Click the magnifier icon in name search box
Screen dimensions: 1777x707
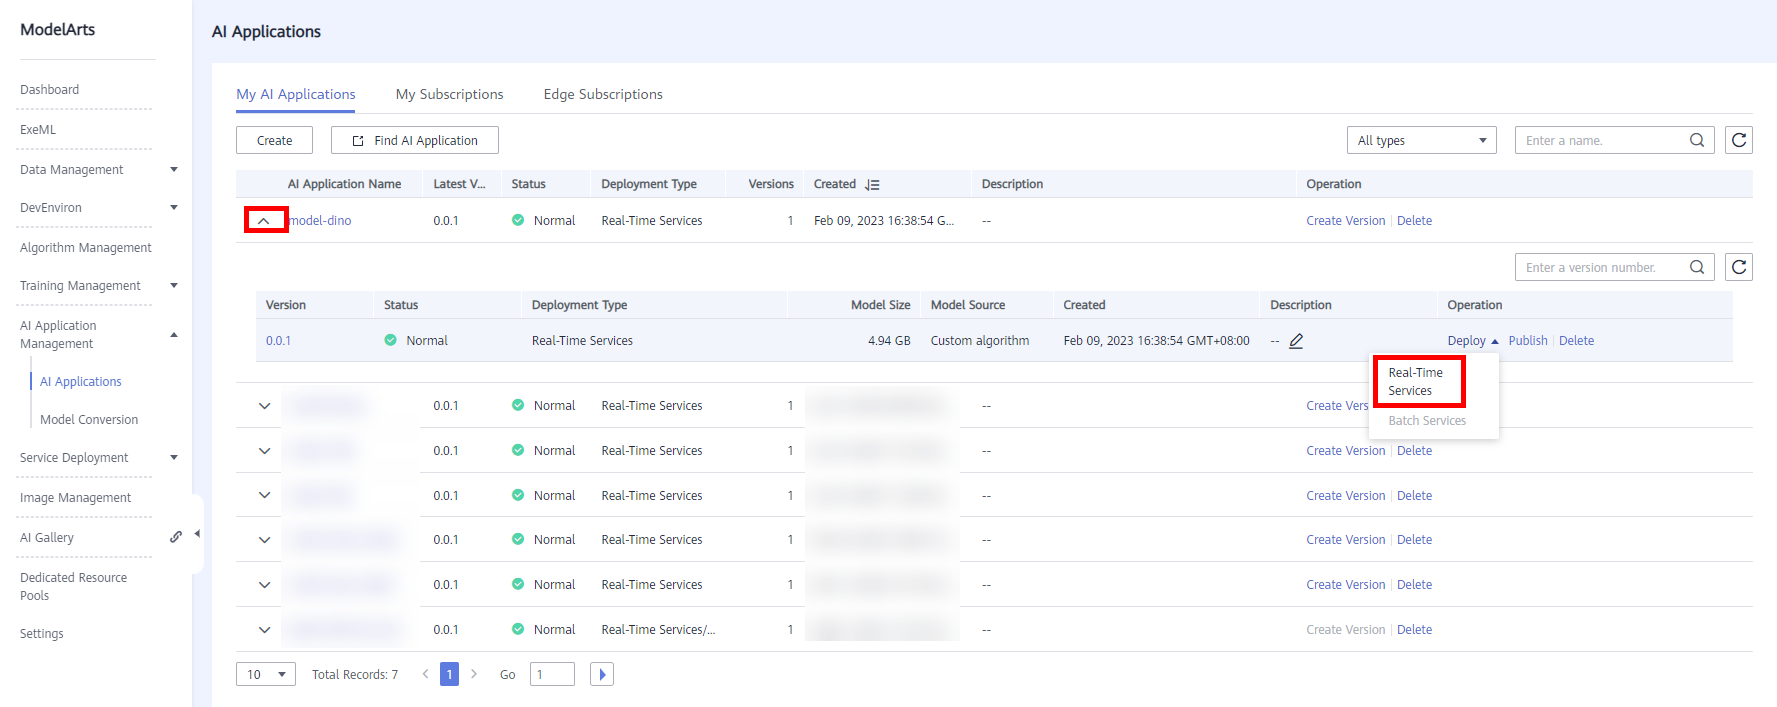(1697, 140)
